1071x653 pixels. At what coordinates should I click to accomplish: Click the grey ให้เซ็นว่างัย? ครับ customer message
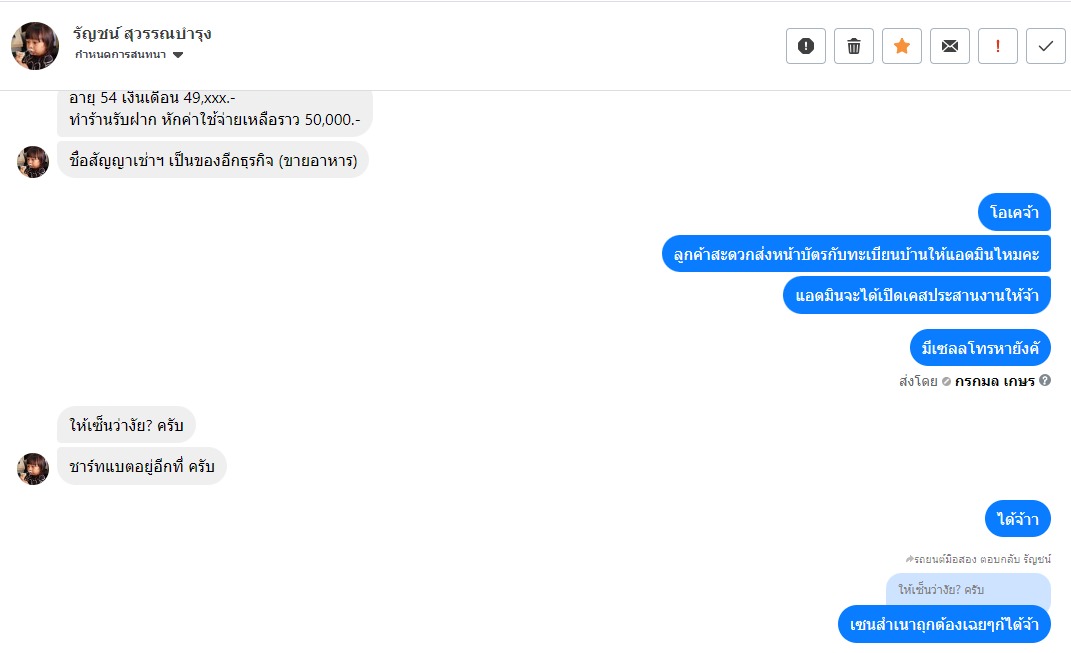click(127, 424)
